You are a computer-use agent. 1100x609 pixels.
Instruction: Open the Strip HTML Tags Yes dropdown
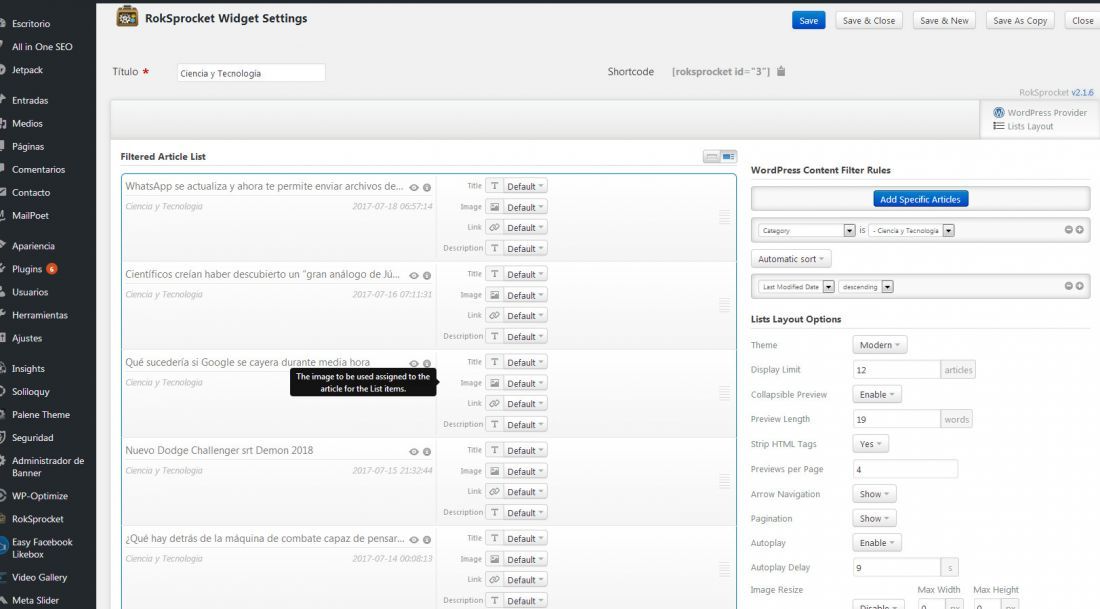[871, 443]
